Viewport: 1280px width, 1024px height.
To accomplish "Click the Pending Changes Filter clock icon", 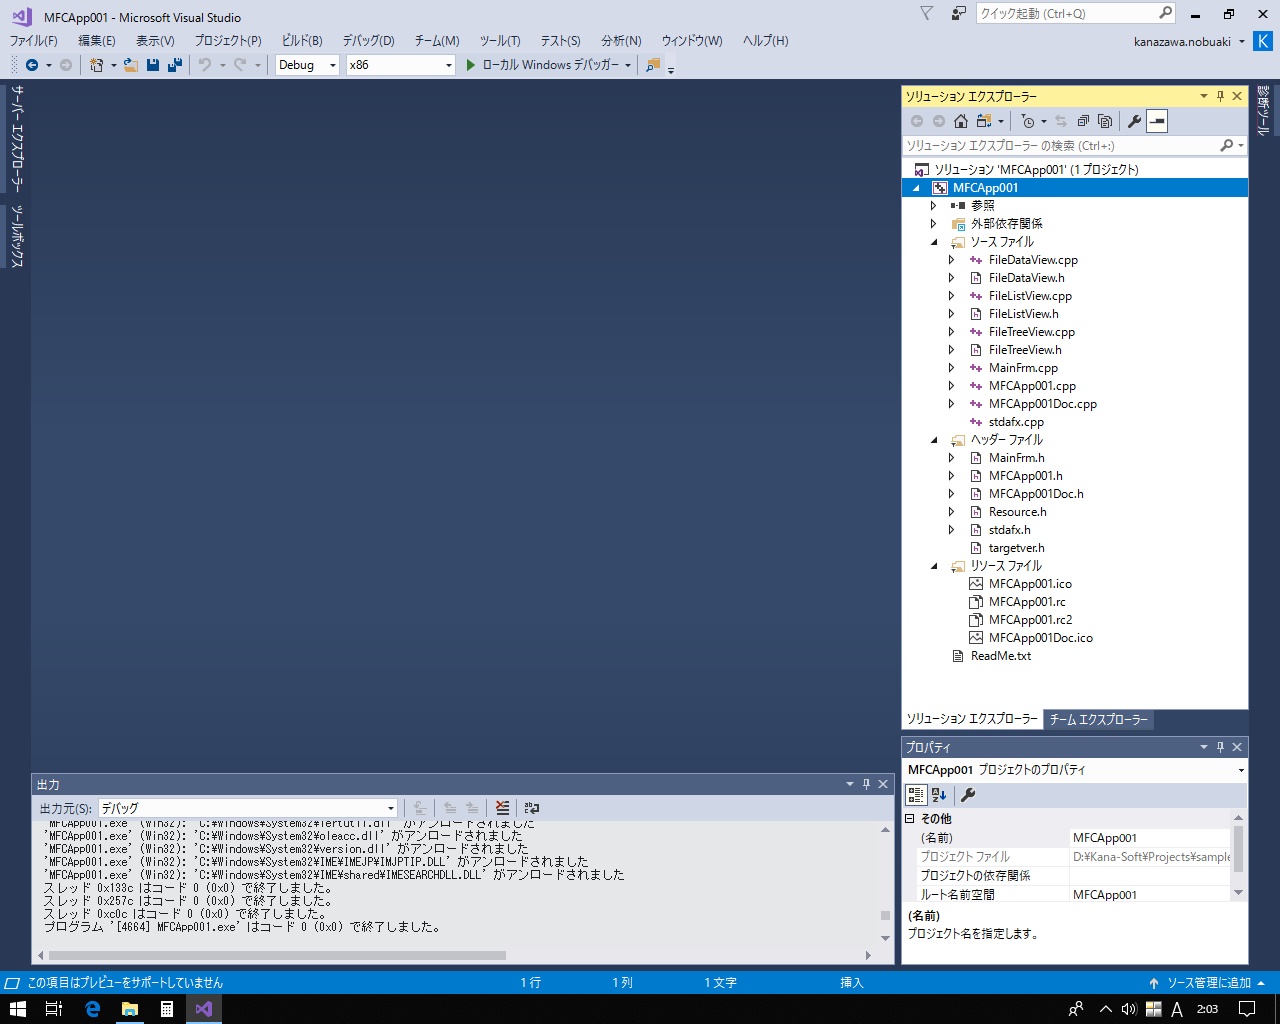I will point(1028,121).
